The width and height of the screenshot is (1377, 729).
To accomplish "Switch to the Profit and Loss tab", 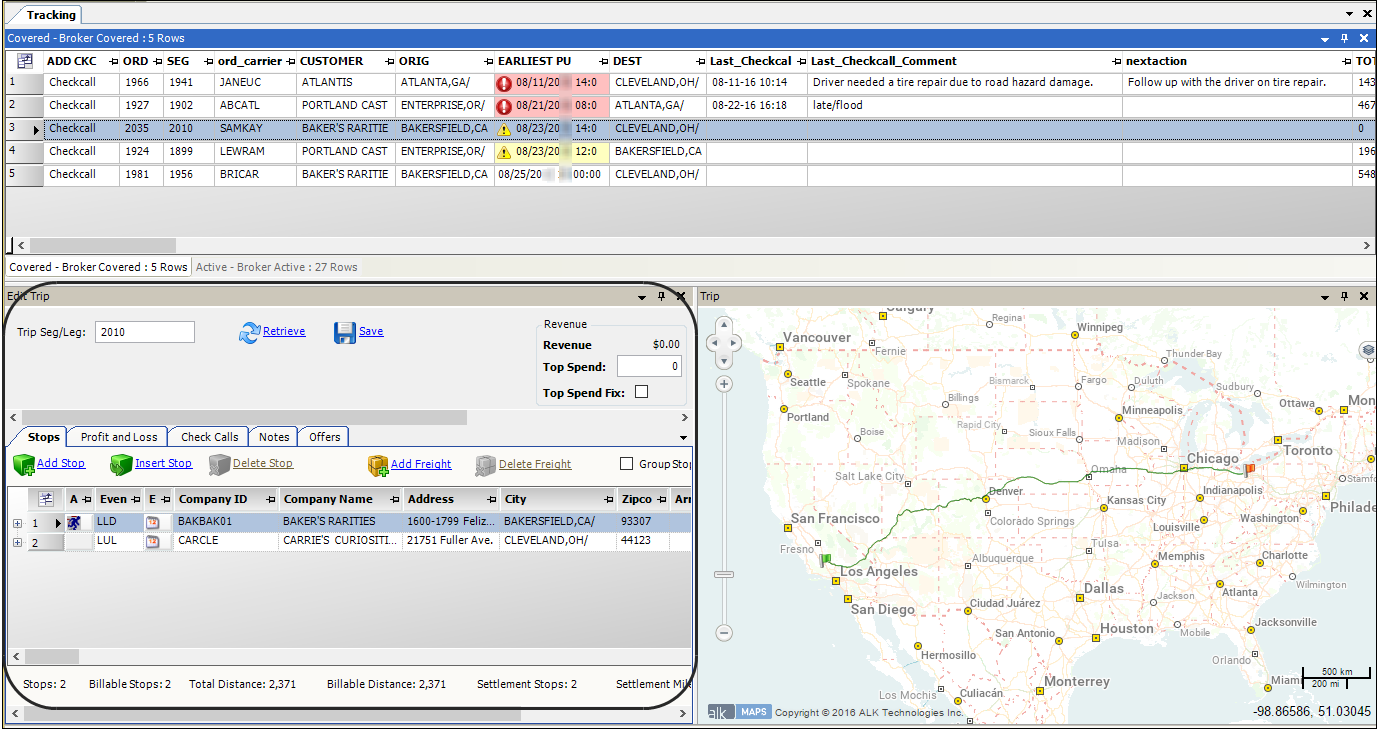I will coord(119,437).
